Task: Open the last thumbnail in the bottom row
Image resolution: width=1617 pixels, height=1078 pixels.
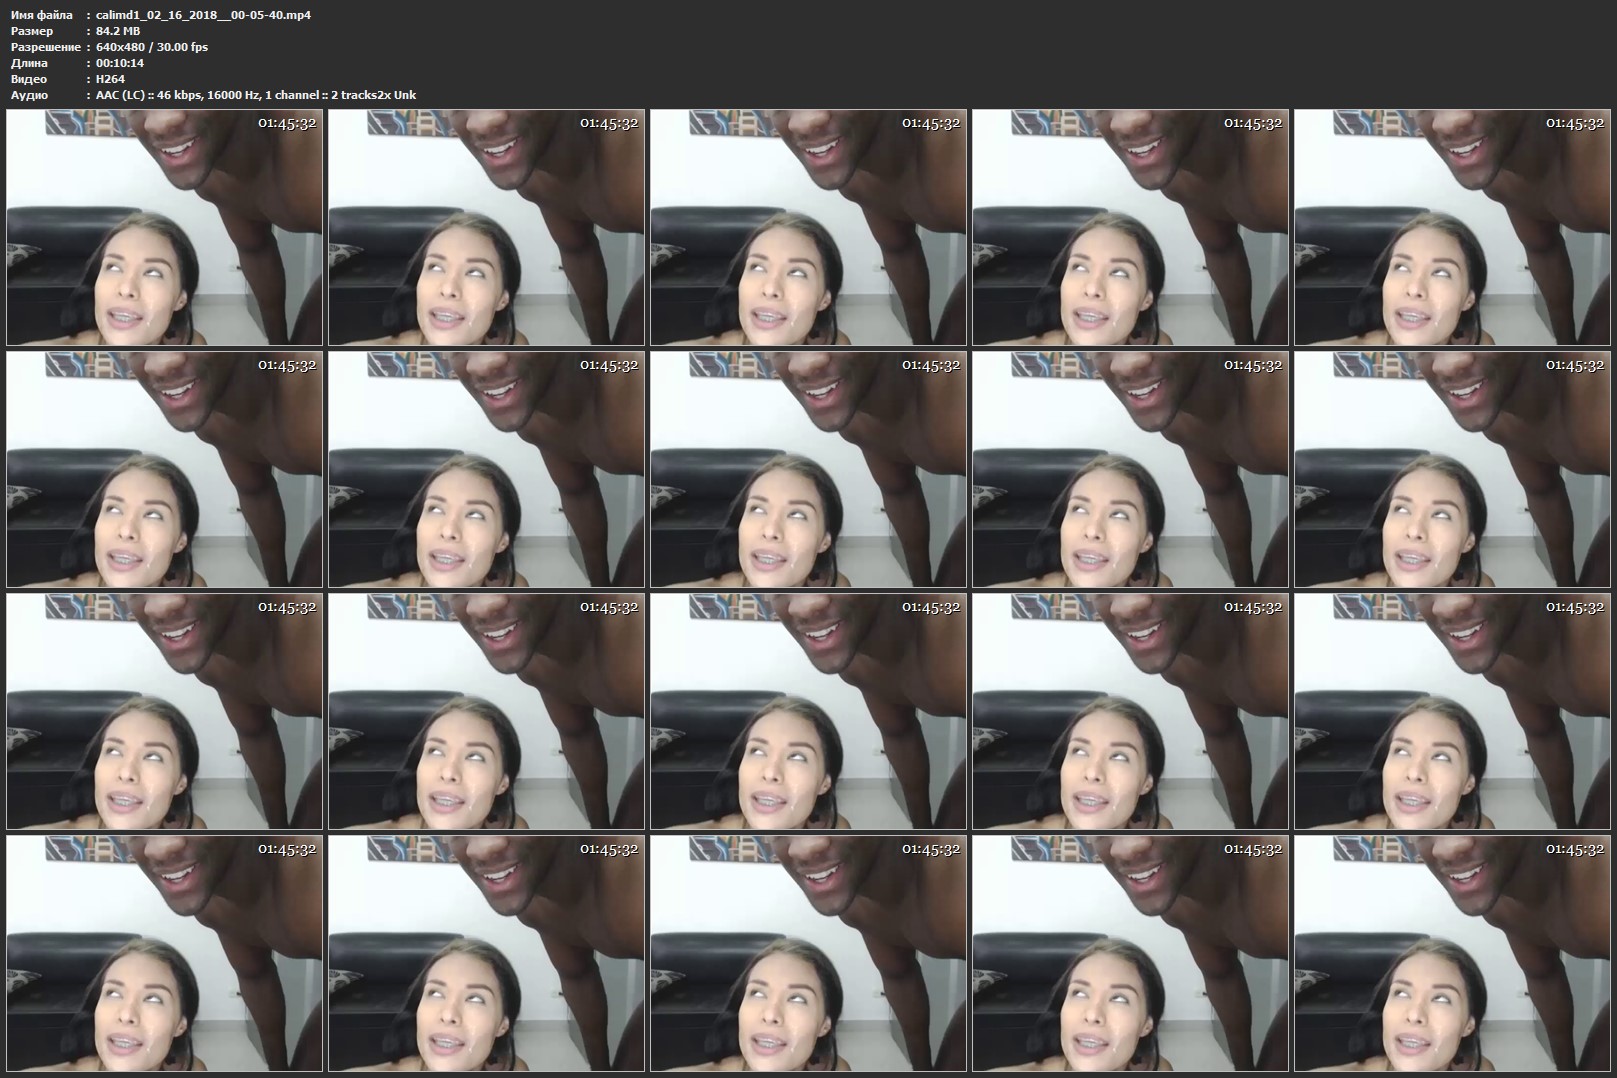Action: pyautogui.click(x=1452, y=953)
